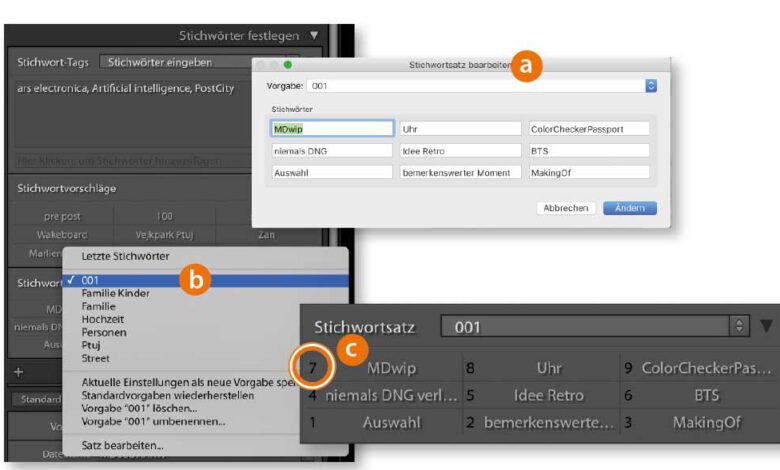Open the Vorgabe dropdown in dialog
The image size is (780, 470).
coord(482,86)
